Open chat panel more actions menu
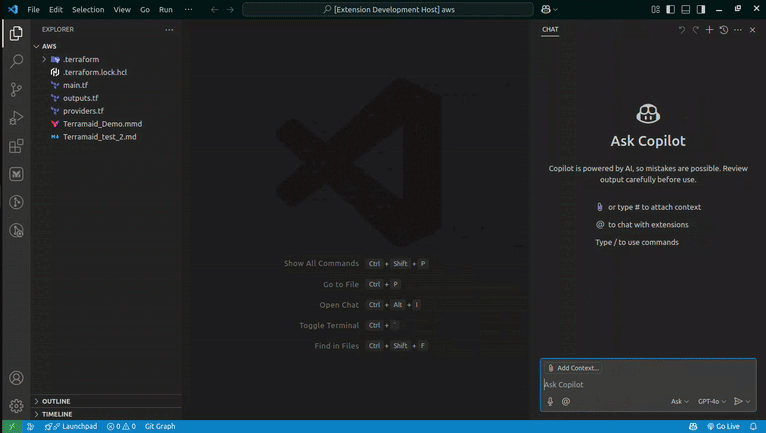This screenshot has height=433, width=766. 738,30
